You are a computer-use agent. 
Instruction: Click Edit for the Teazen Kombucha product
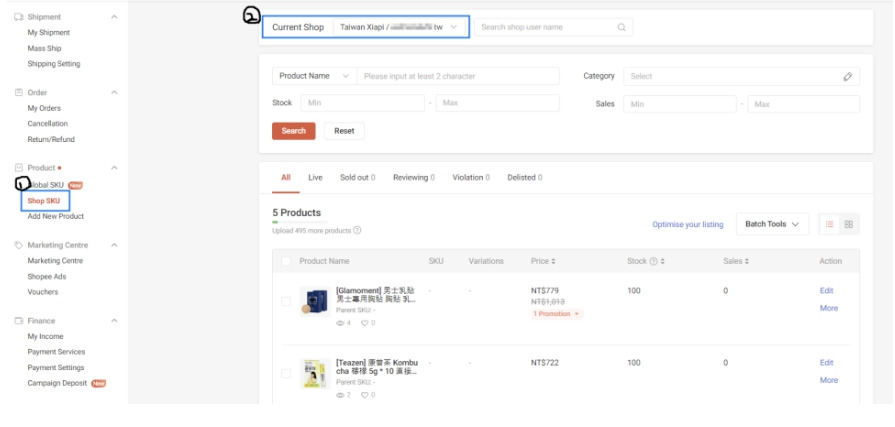[827, 362]
